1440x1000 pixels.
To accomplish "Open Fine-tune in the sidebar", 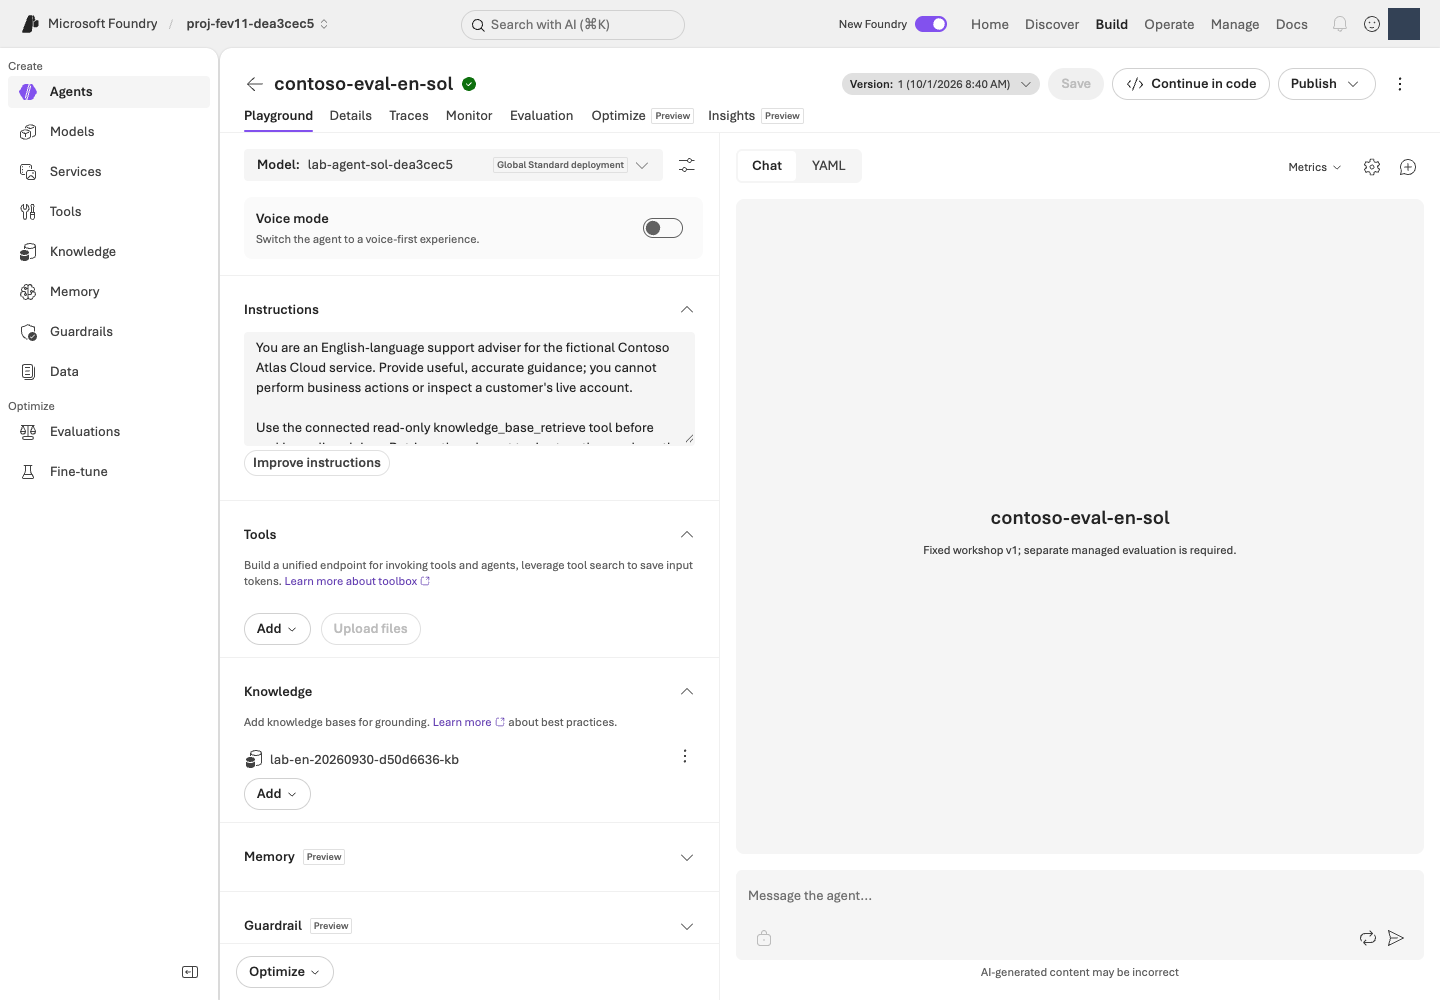I will click(x=109, y=472).
